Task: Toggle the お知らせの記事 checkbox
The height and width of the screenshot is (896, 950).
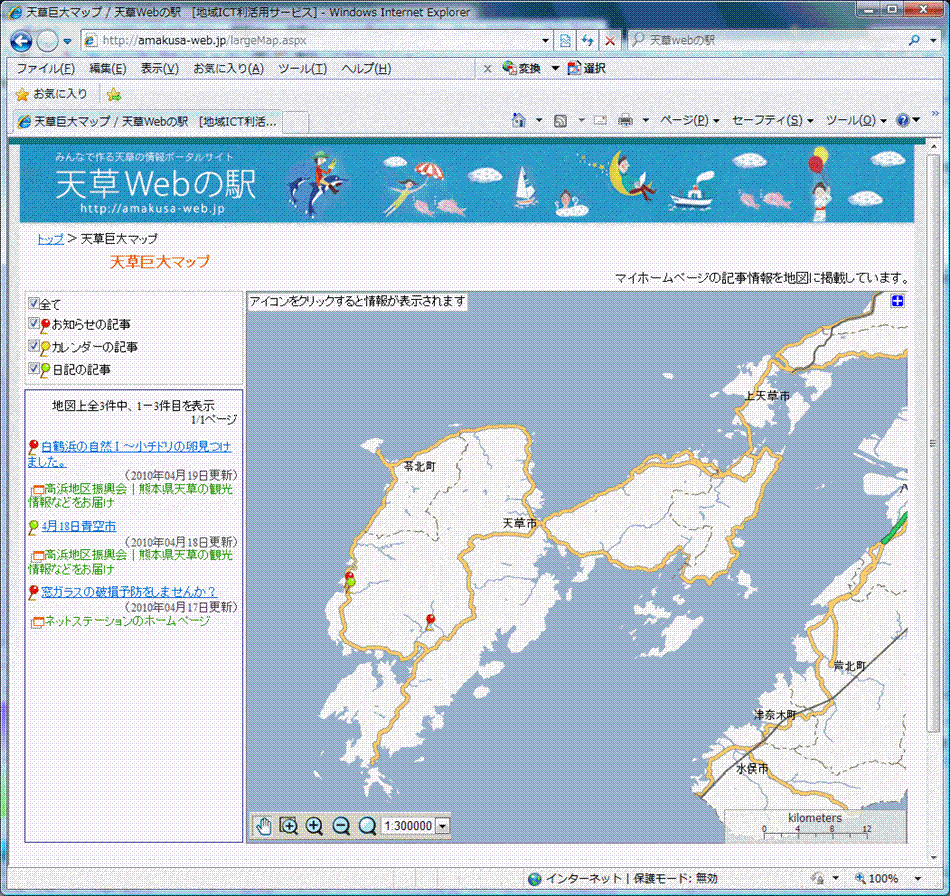Action: point(34,324)
